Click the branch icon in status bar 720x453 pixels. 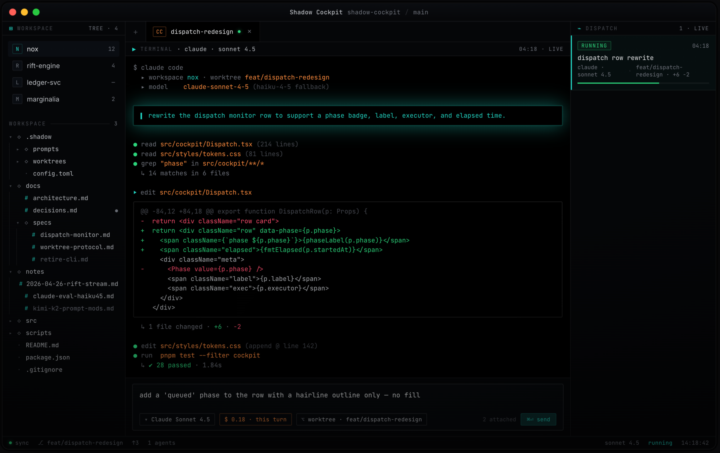pos(41,443)
